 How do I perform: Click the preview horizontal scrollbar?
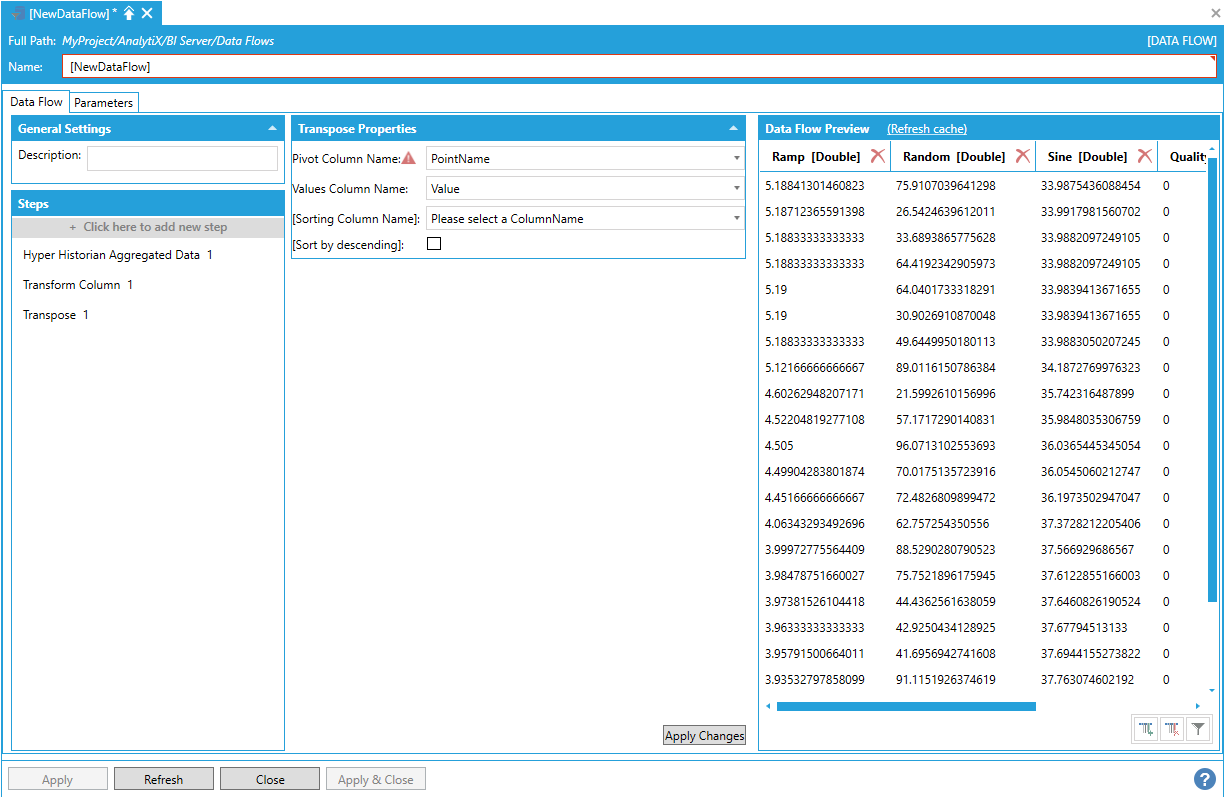point(905,706)
